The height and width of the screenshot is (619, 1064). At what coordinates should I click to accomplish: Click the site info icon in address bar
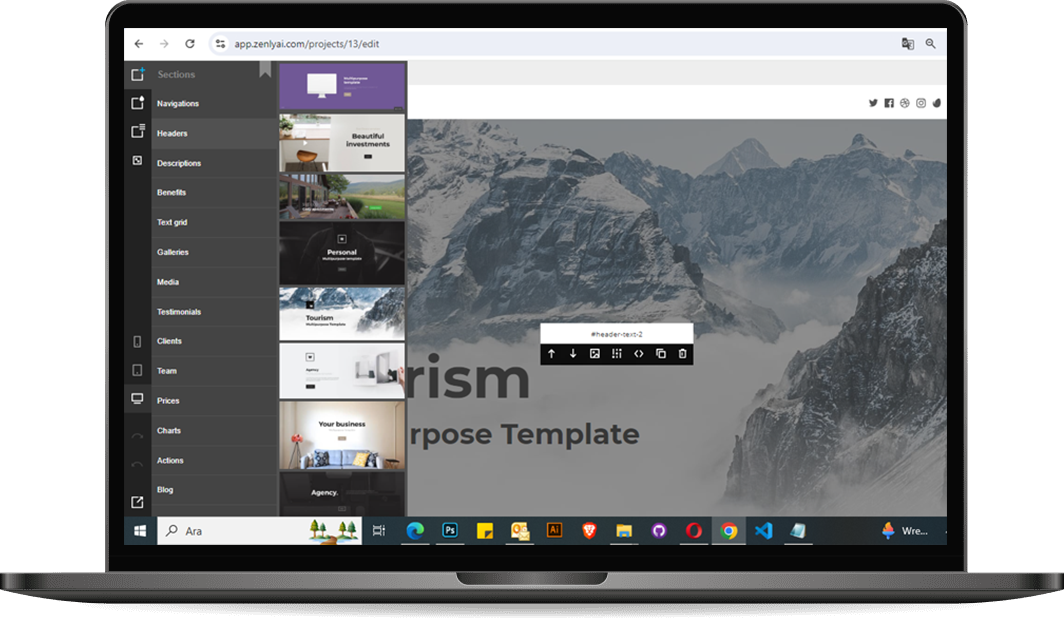click(220, 43)
